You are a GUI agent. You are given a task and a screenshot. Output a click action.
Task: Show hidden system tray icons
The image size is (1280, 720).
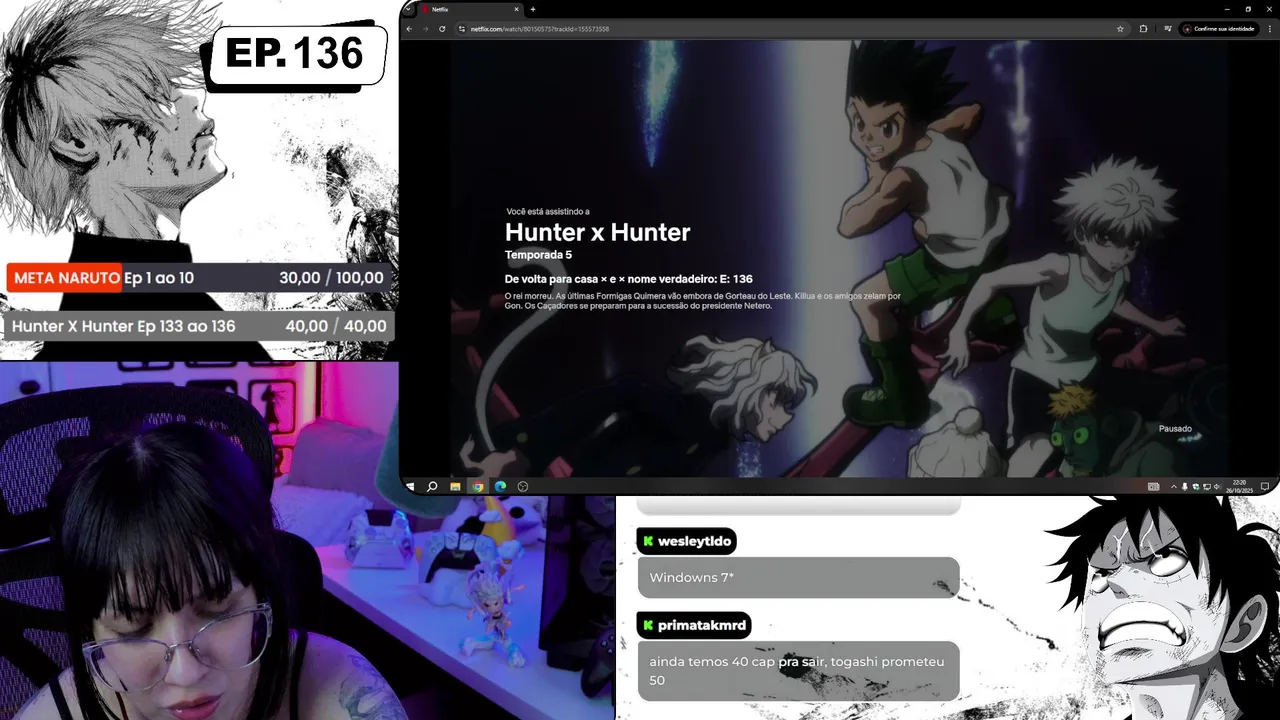coord(1174,487)
